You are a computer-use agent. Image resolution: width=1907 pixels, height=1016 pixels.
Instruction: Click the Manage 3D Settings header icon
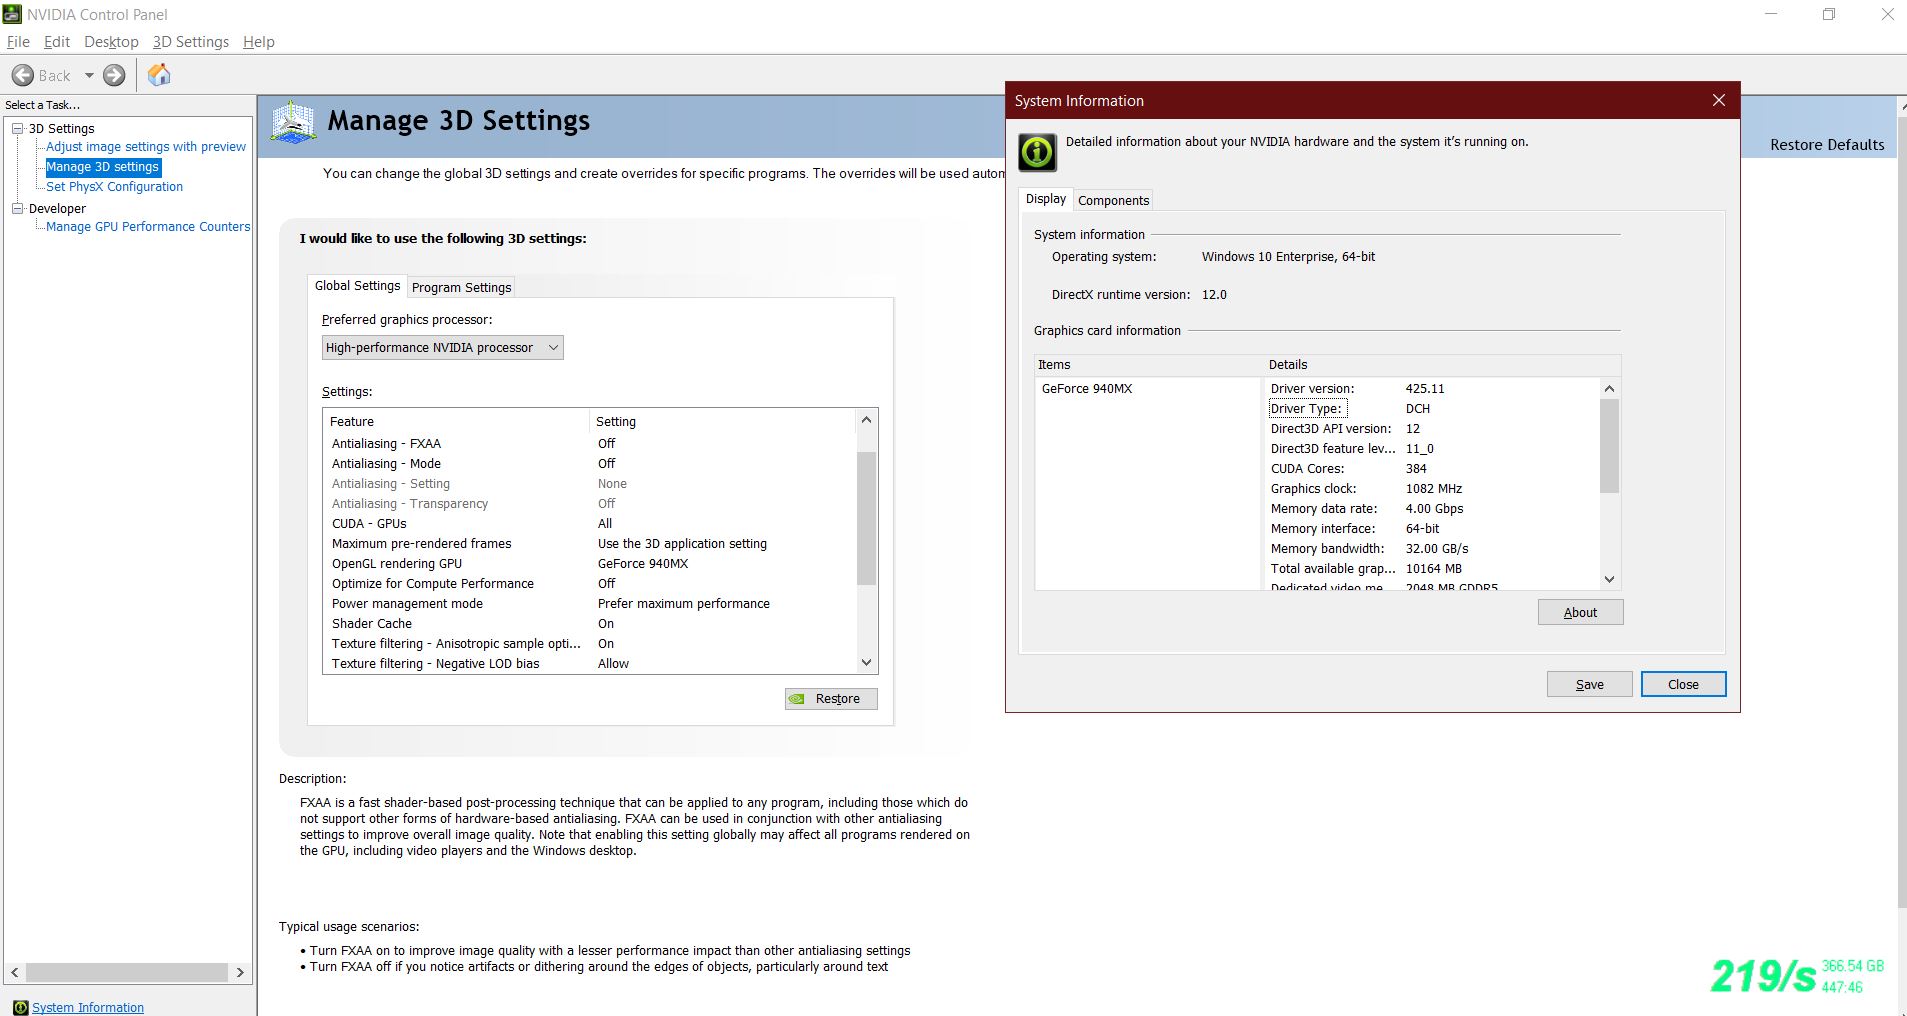coord(293,122)
